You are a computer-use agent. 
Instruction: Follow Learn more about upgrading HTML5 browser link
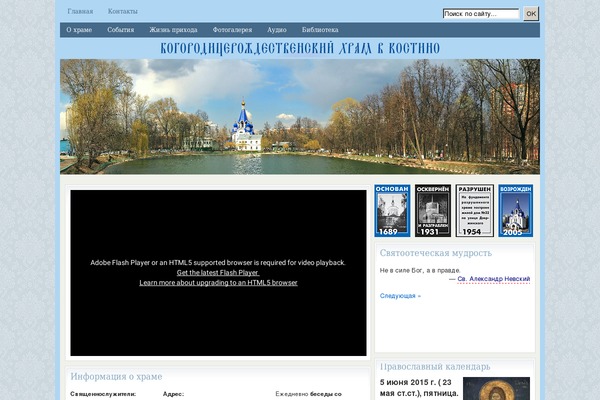coord(218,282)
